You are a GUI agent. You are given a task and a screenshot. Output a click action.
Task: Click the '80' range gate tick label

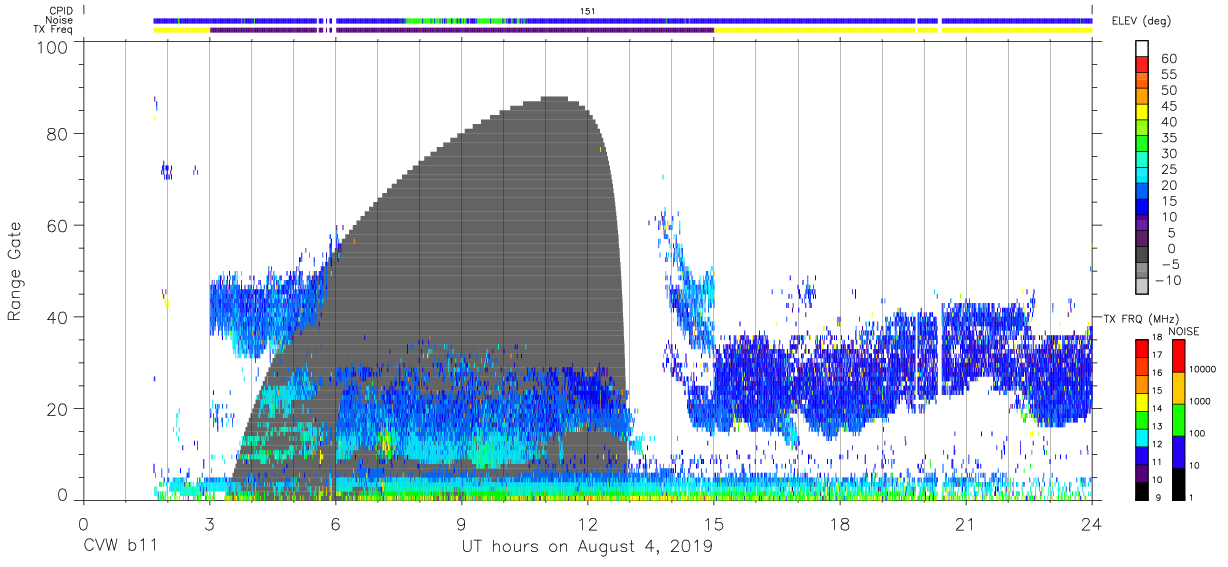point(59,134)
